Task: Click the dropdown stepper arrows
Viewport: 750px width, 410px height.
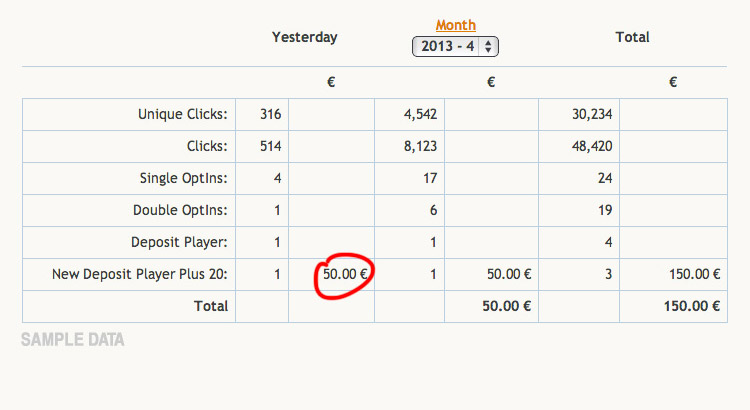Action: coord(488,46)
